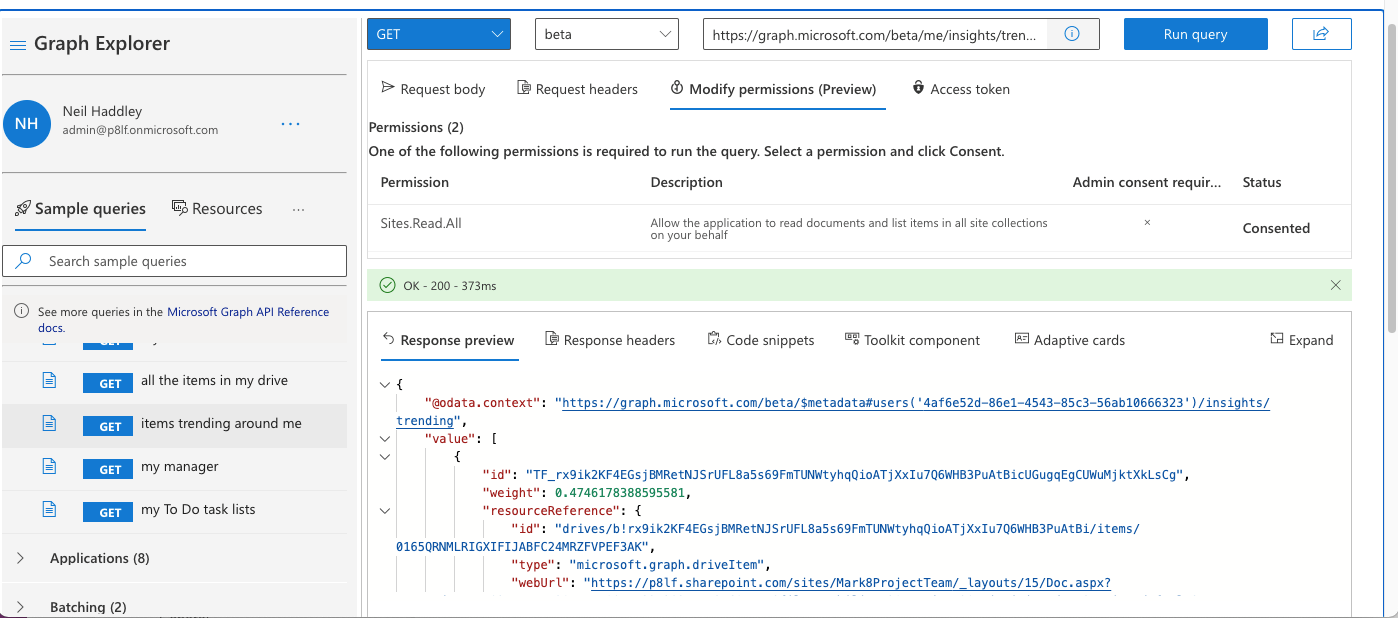Open the ellipsis next to Resources tab
The width and height of the screenshot is (1398, 618).
[x=298, y=209]
